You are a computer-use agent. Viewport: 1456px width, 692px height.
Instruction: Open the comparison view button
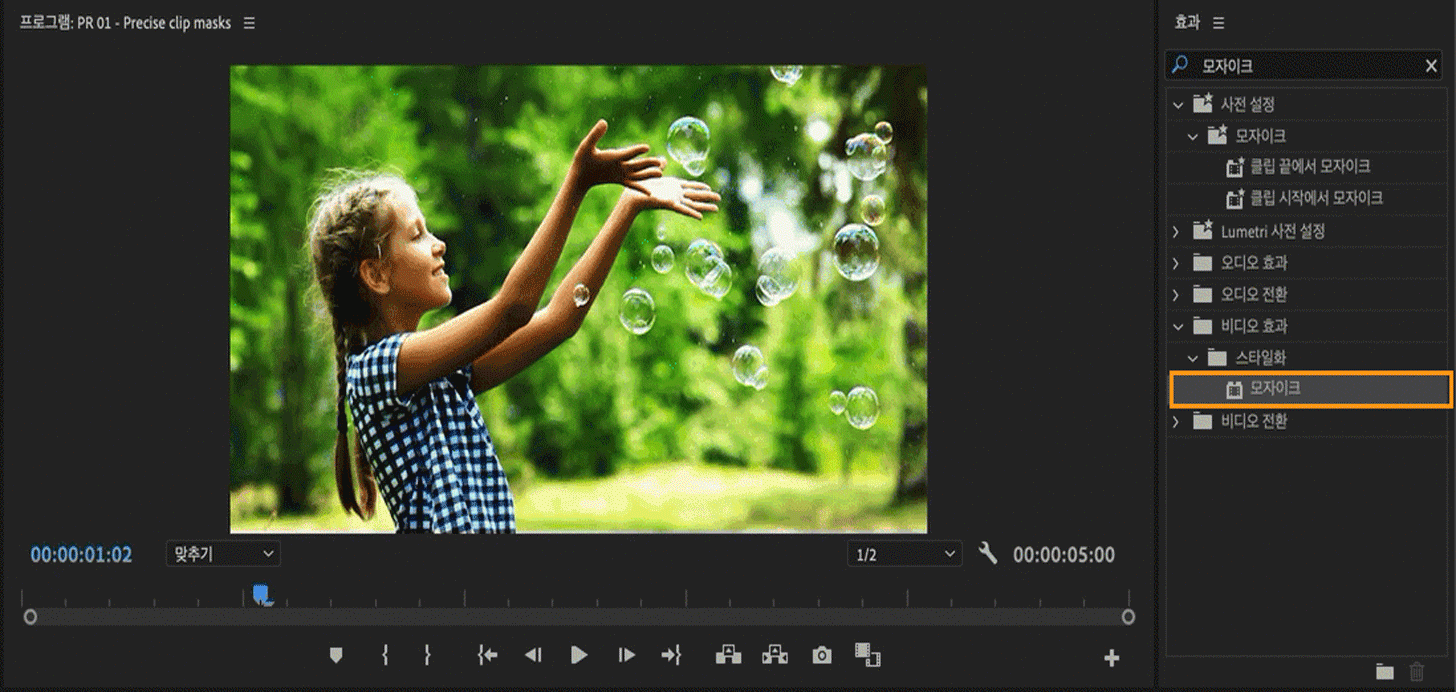[x=867, y=655]
